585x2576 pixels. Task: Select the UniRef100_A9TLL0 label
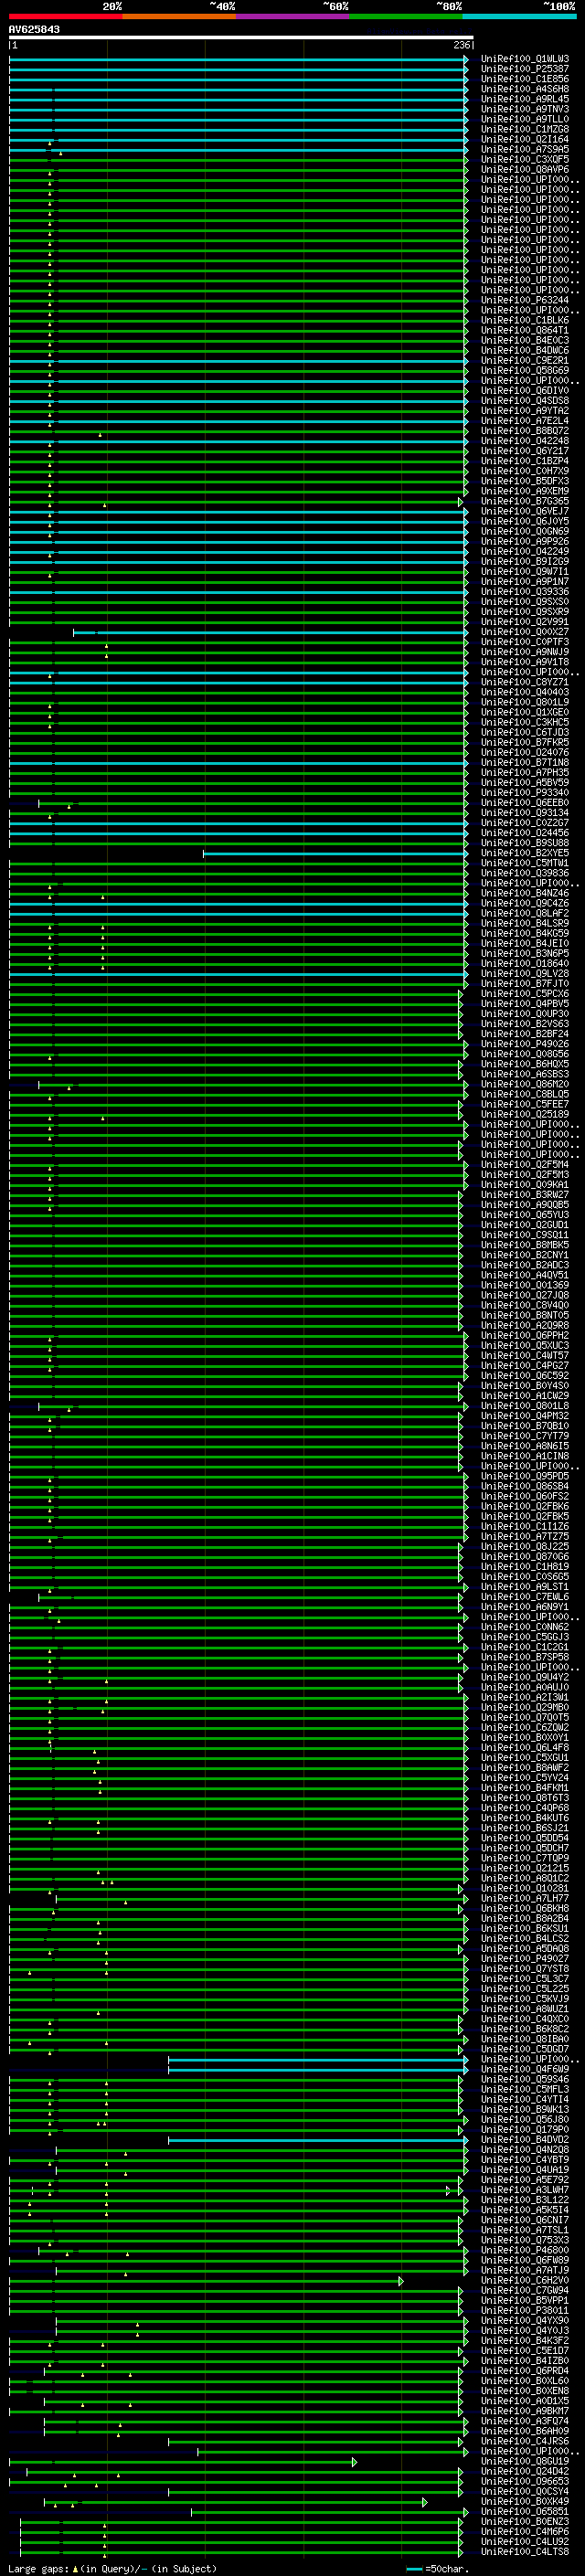[524, 119]
